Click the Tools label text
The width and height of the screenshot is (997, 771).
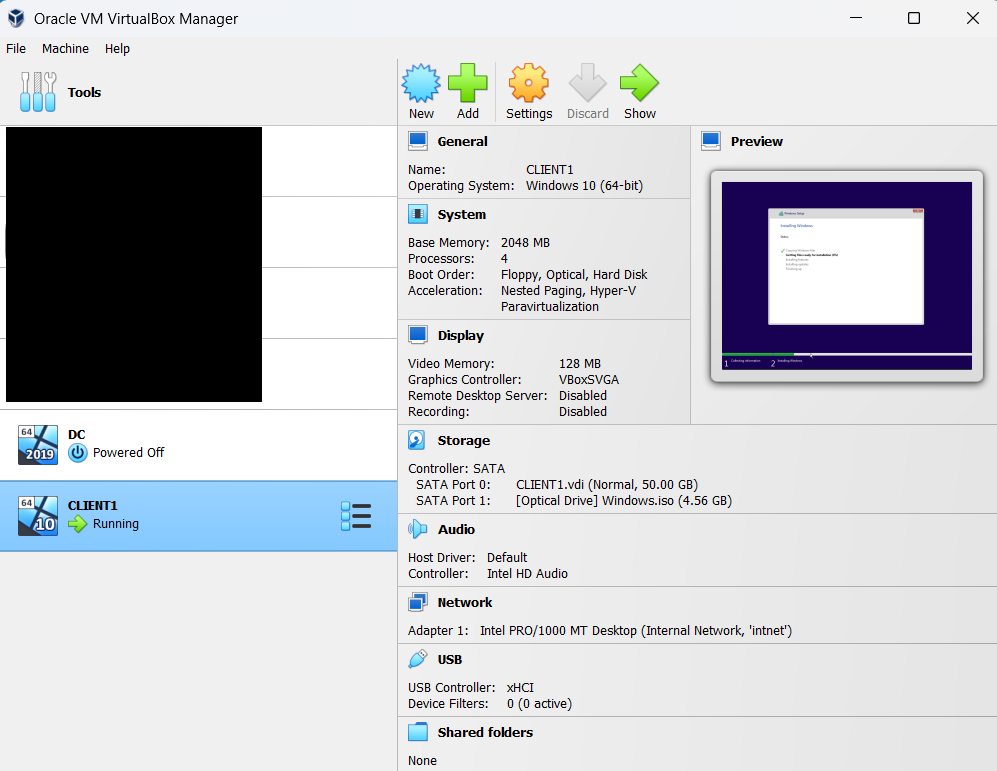tap(85, 92)
